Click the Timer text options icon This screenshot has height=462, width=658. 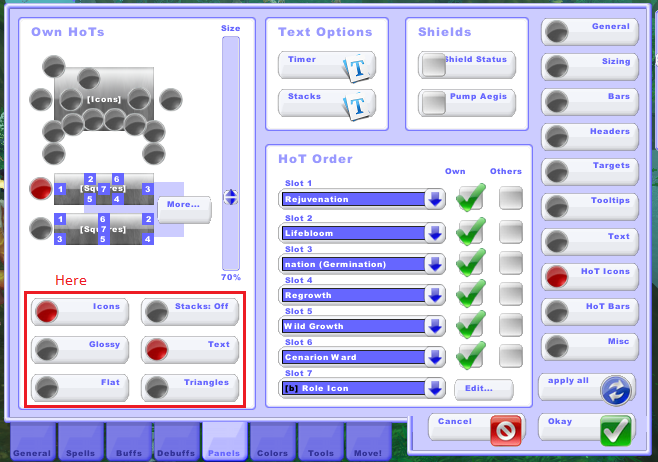click(x=358, y=67)
